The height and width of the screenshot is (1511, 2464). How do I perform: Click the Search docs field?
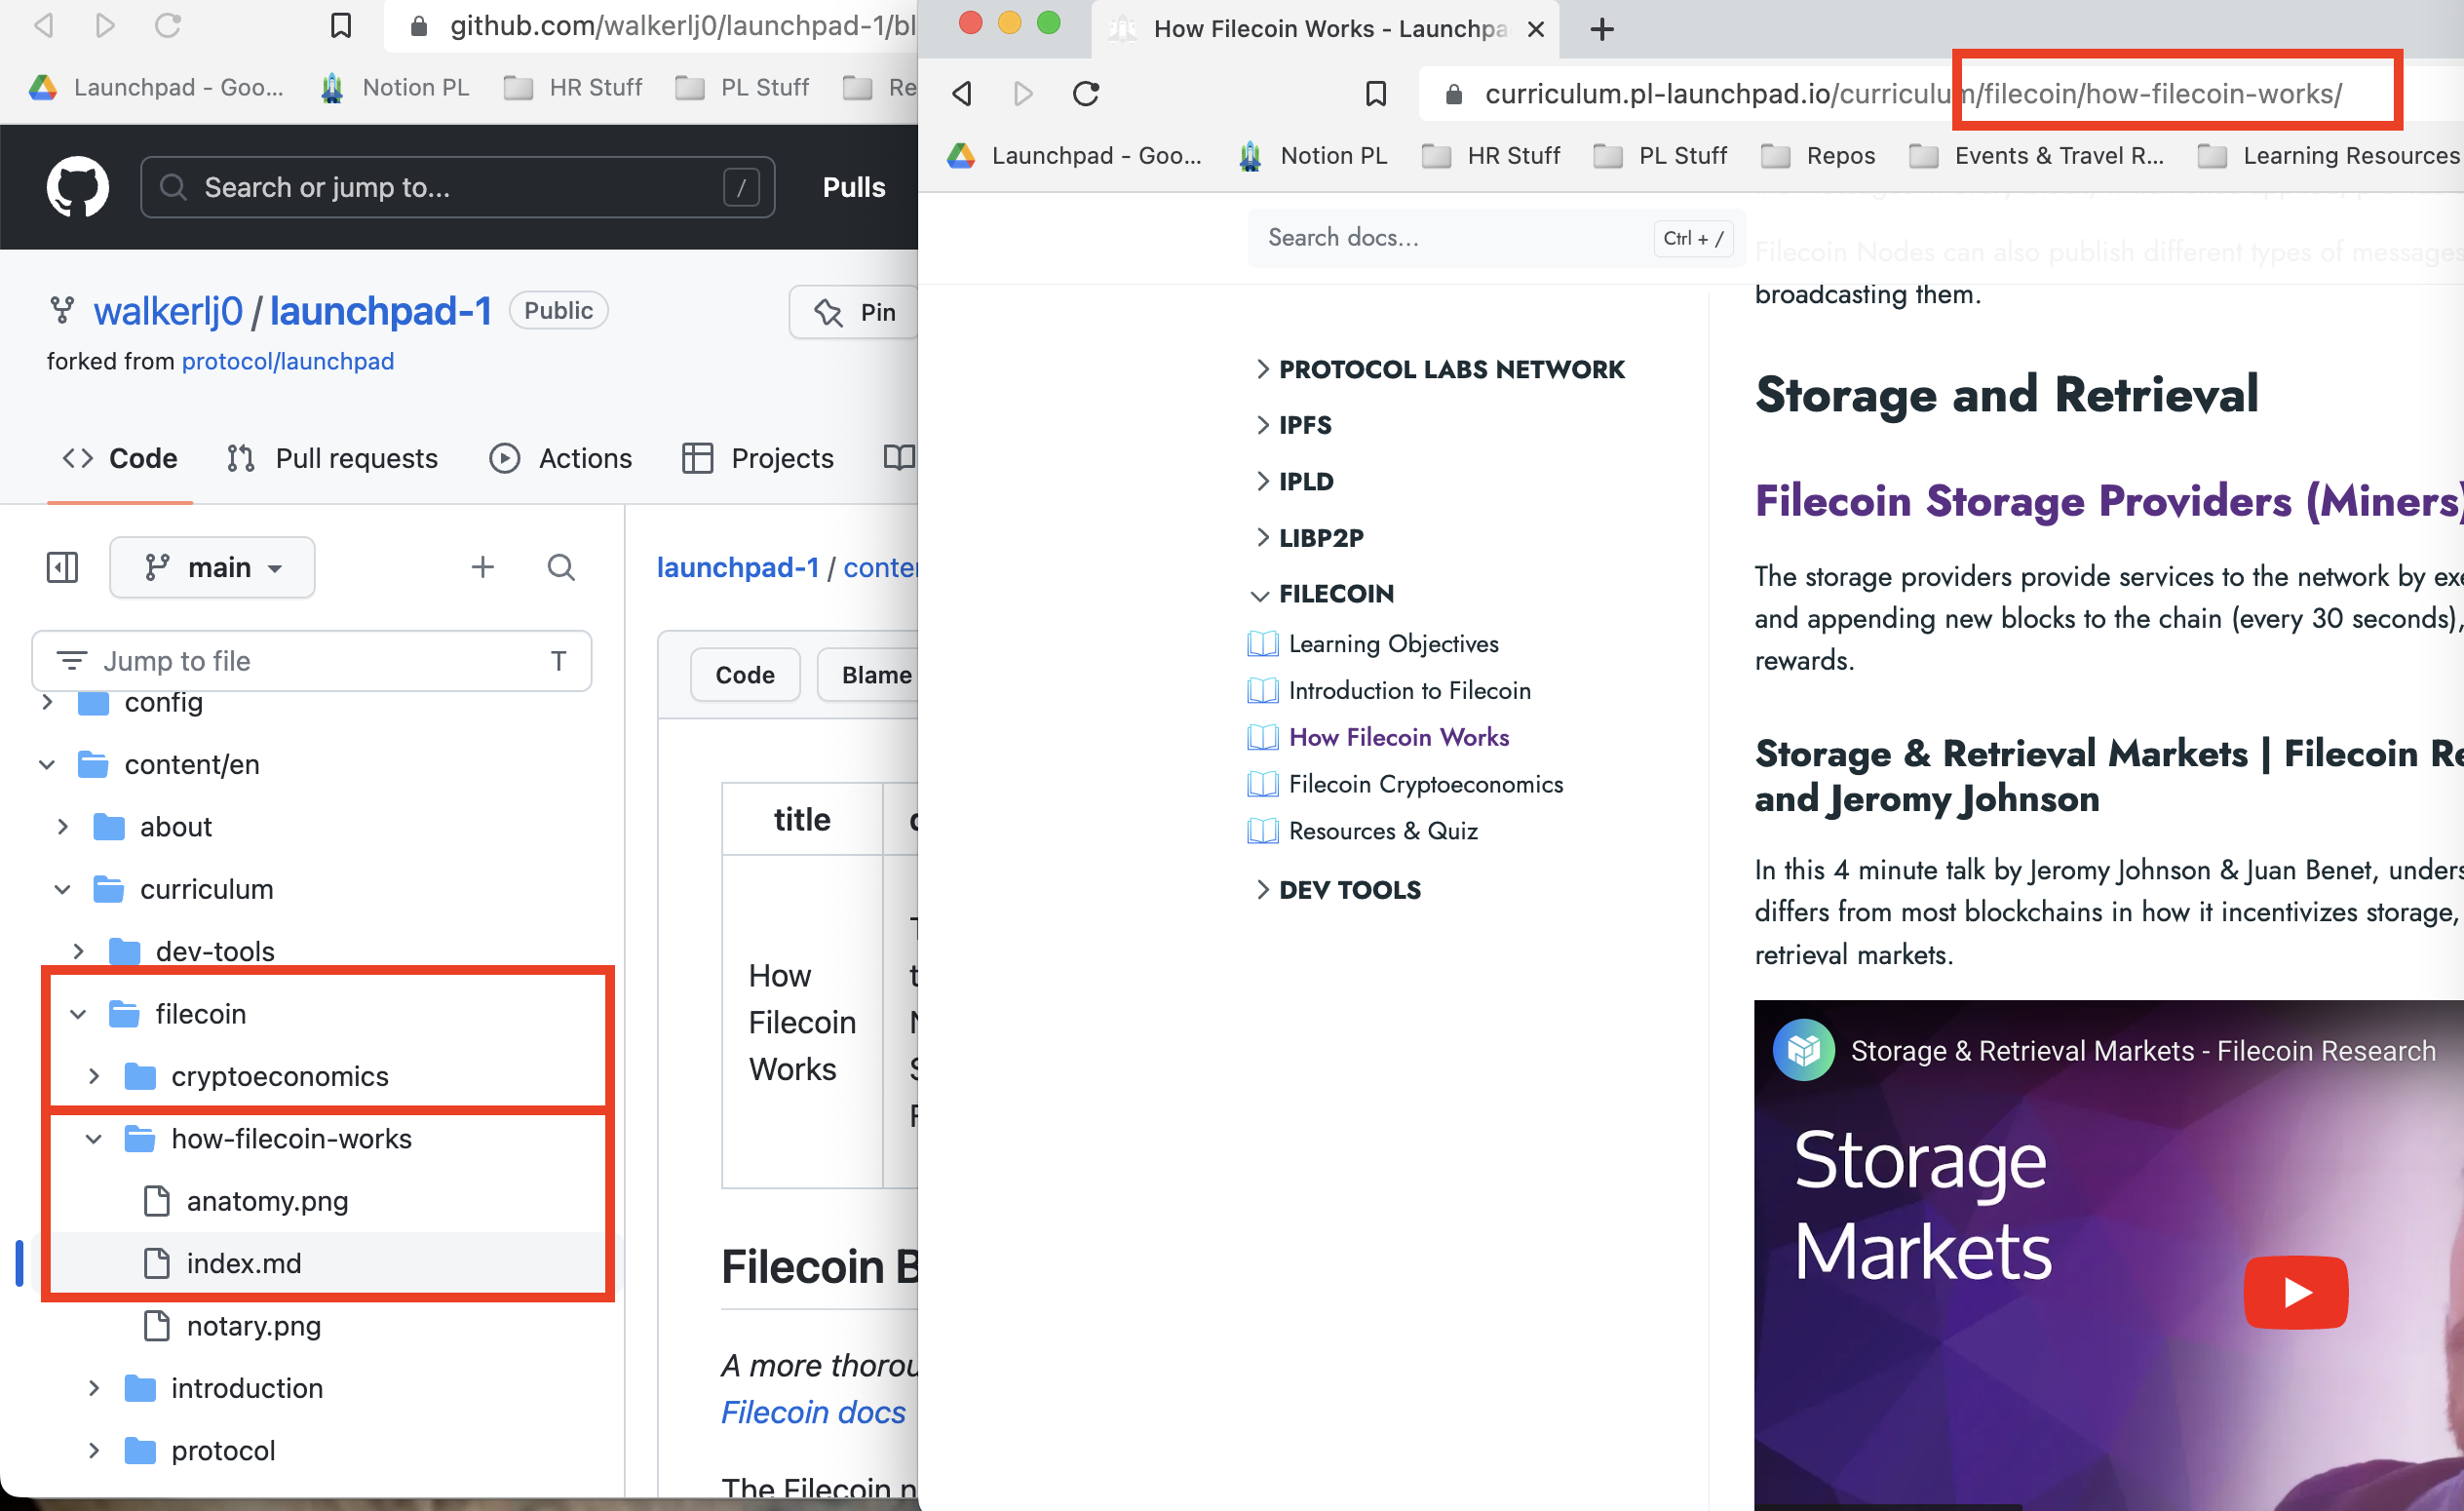click(x=1496, y=238)
